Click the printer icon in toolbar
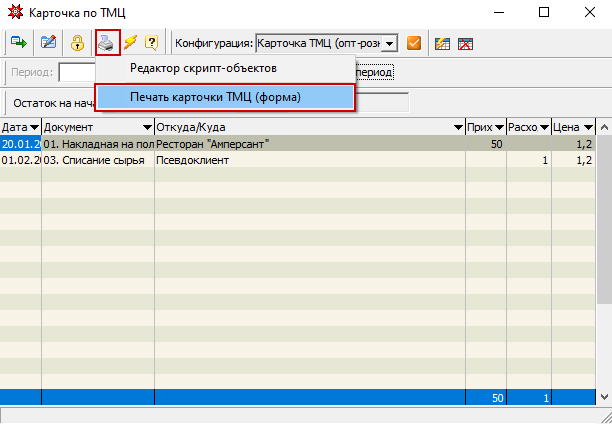This screenshot has height=424, width=612. [x=107, y=43]
